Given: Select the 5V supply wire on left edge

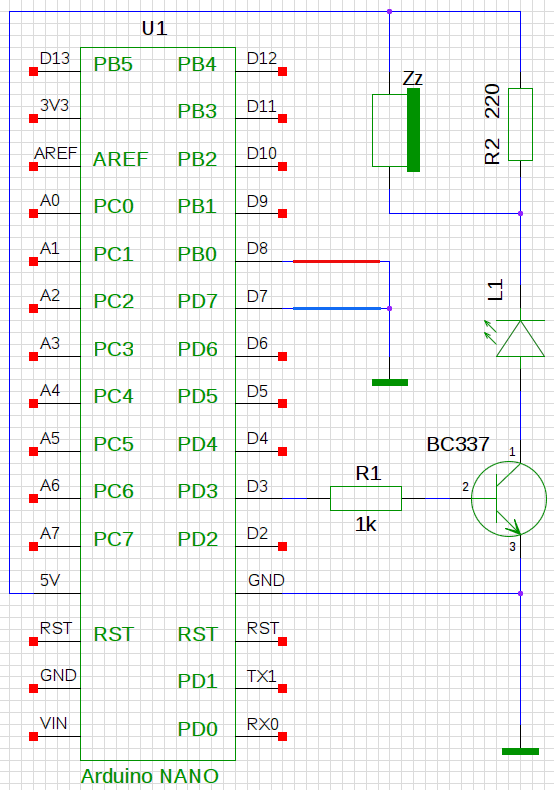Looking at the screenshot, I should pos(10,302).
